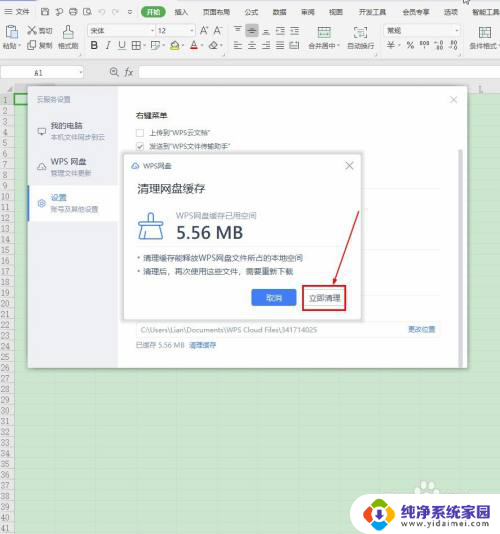Expand the quick access toolbar customize arrow
Viewport: 500px width, 534px height.
pos(130,12)
